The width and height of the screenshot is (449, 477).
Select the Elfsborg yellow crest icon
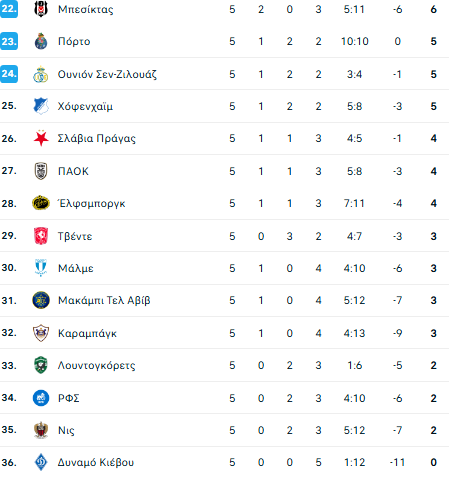pos(41,203)
